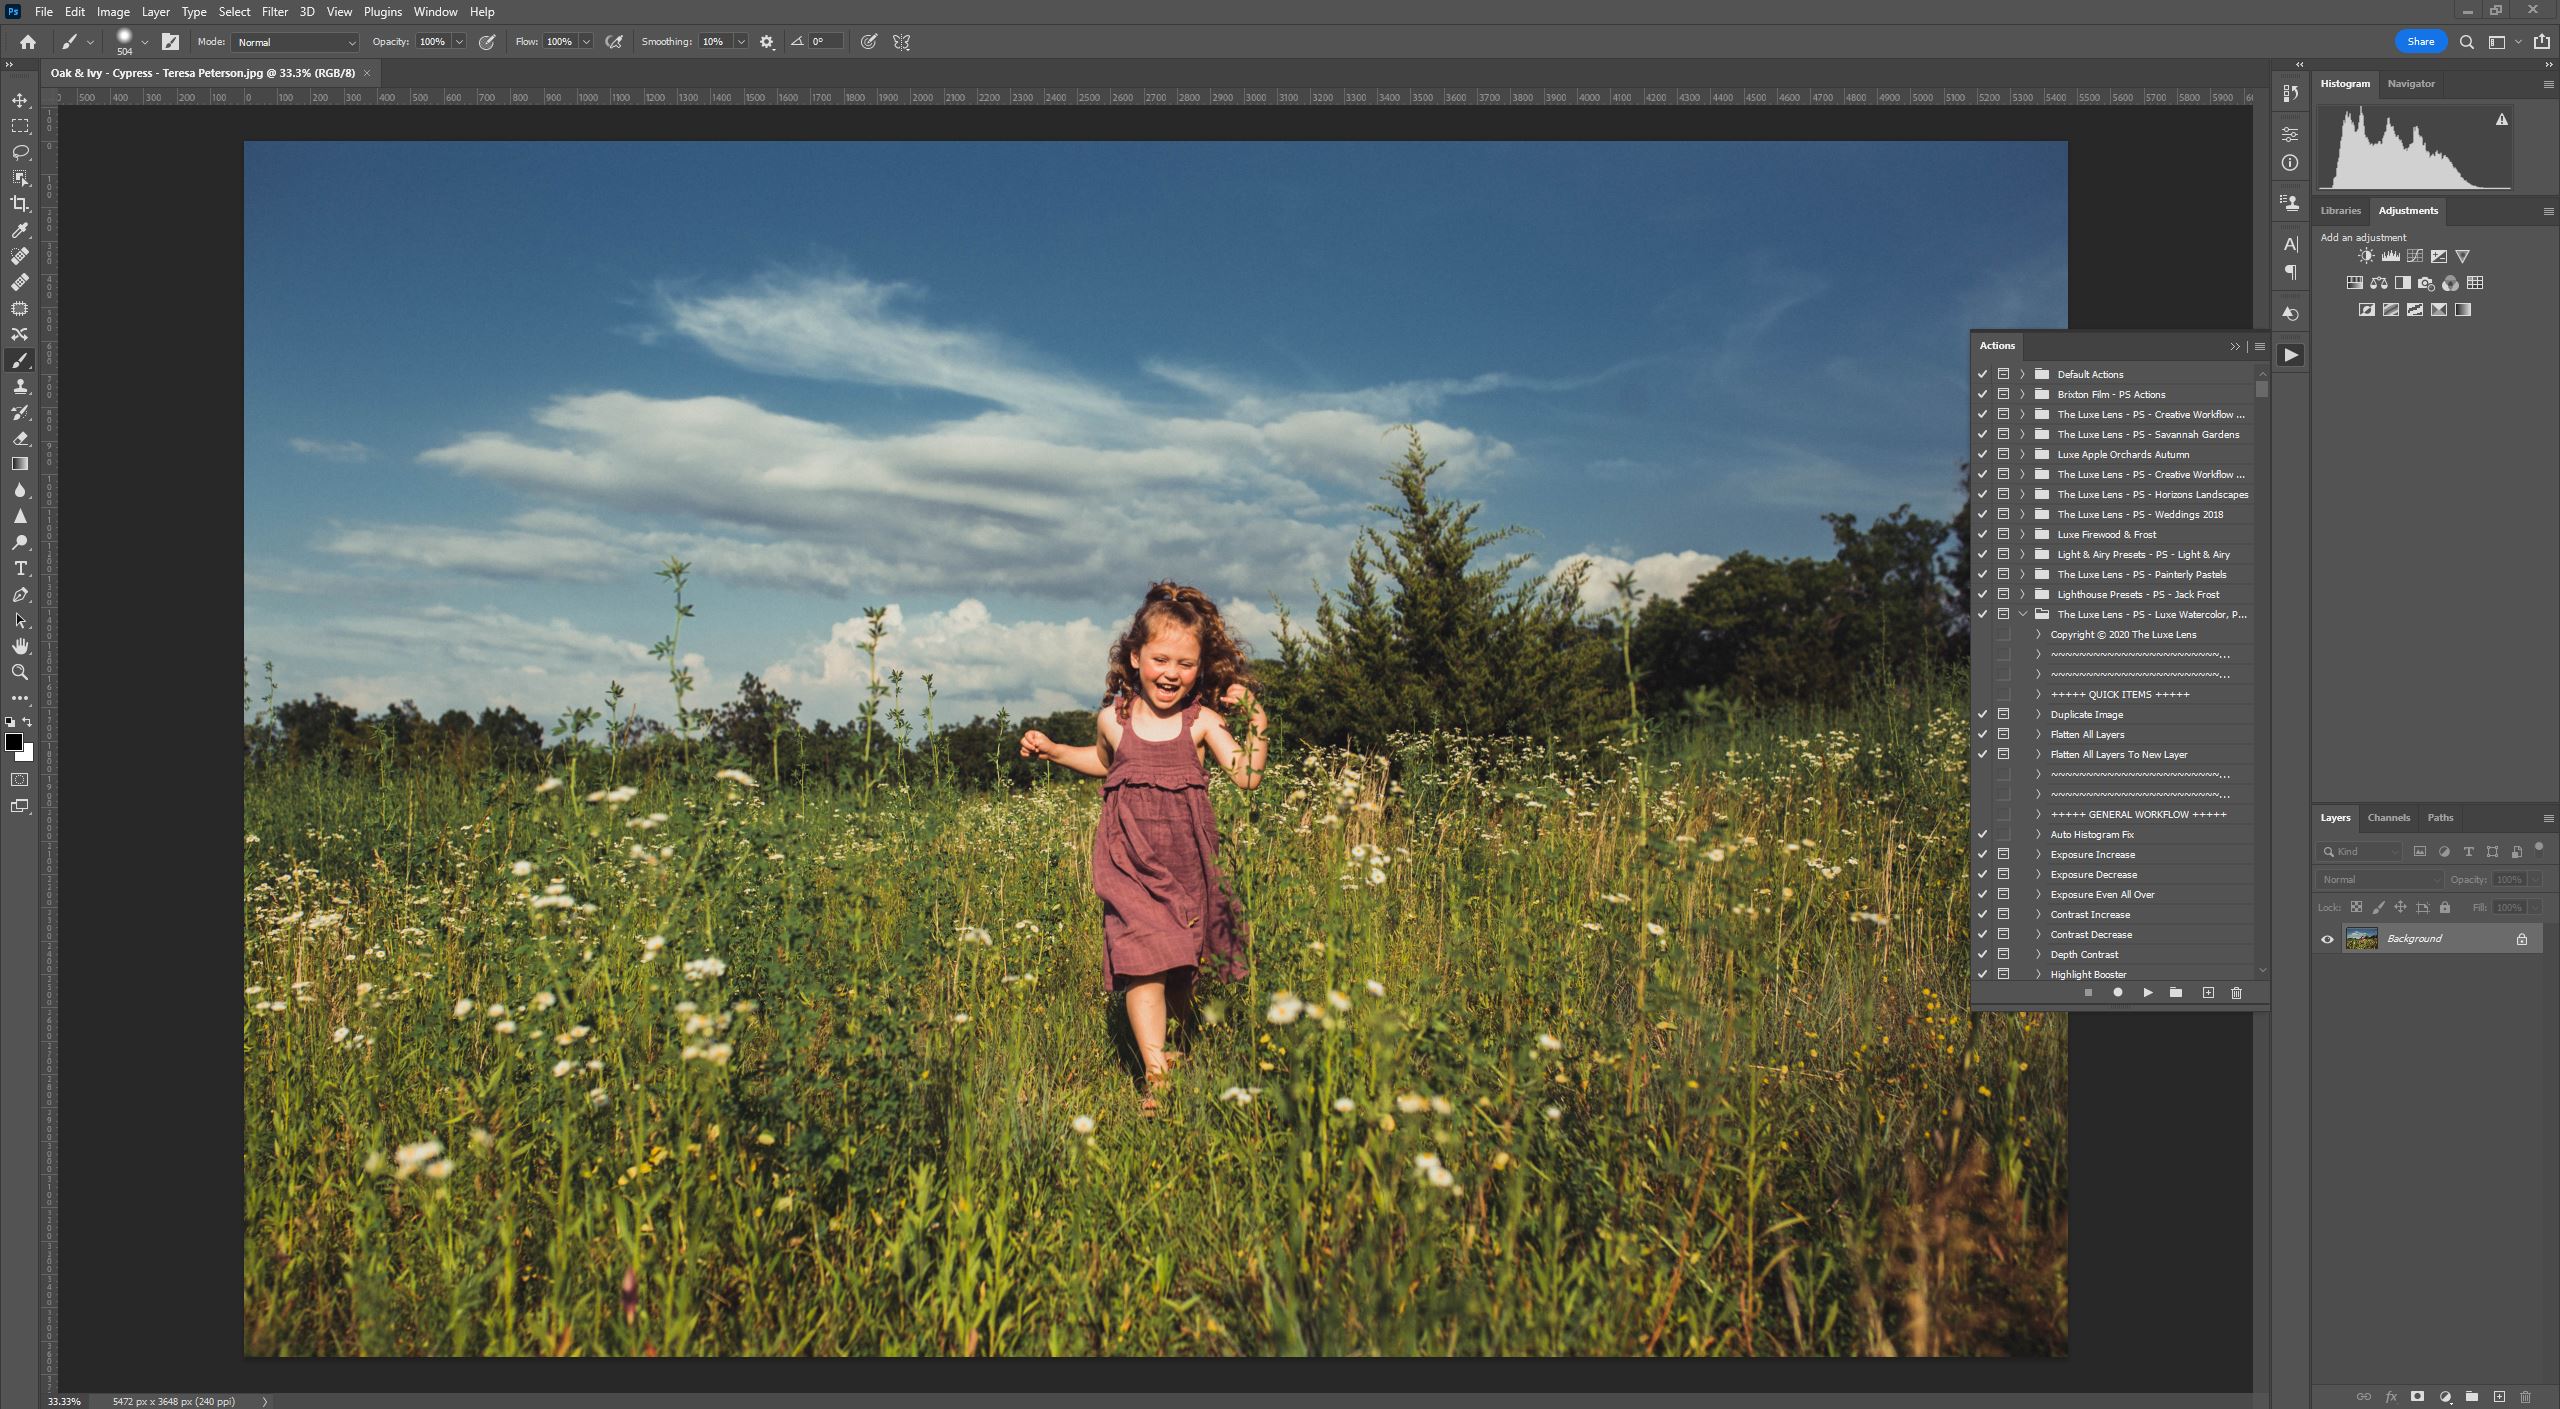
Task: Select the Crop tool
Action: (20, 204)
